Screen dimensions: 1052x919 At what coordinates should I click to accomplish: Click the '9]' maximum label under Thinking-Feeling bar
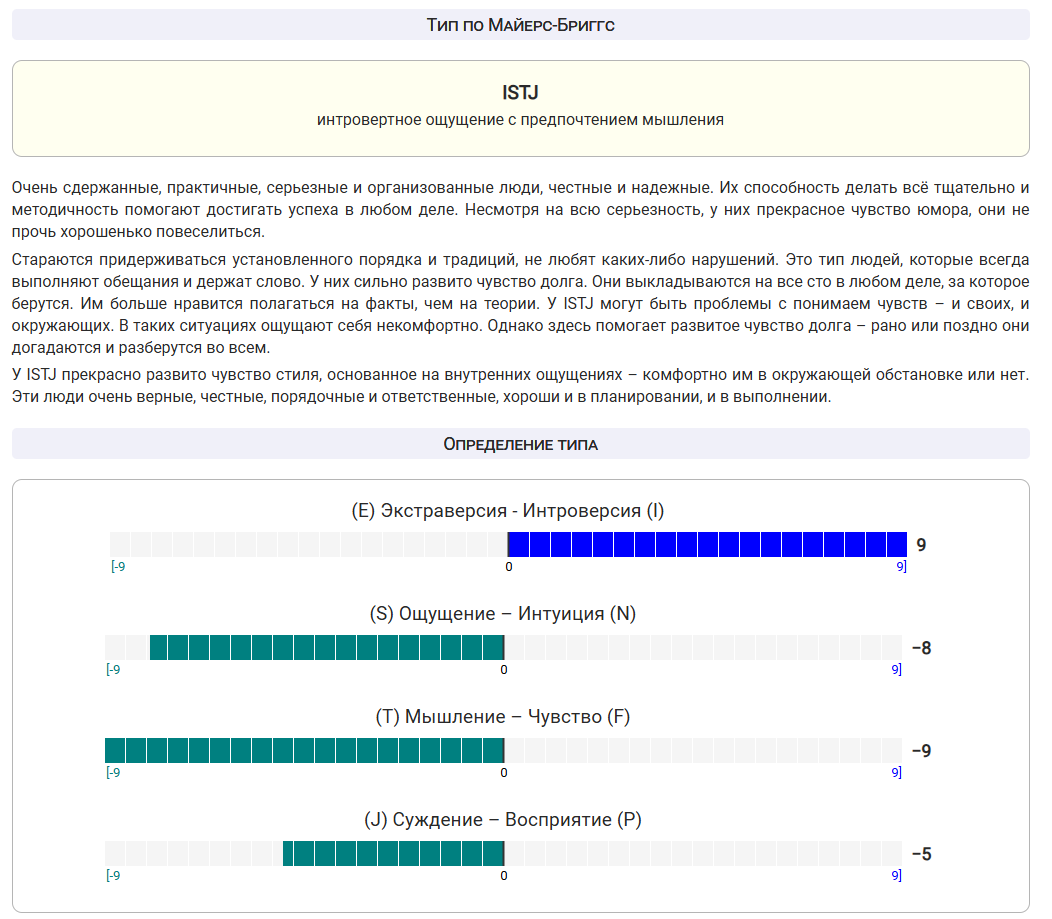pyautogui.click(x=896, y=773)
